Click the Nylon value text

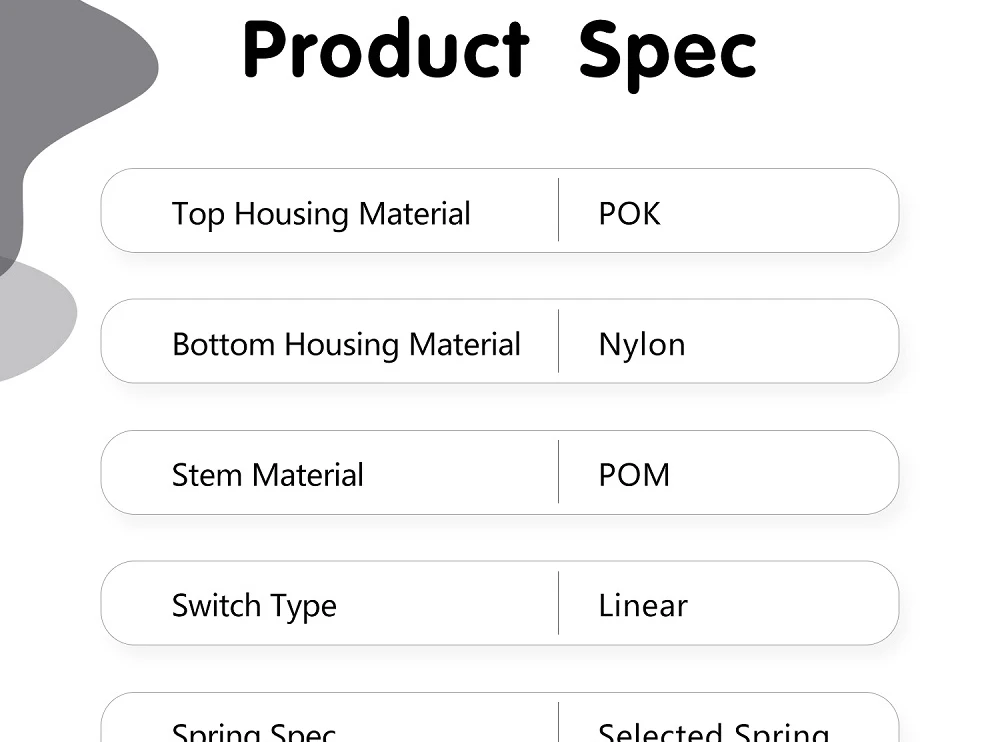(642, 345)
